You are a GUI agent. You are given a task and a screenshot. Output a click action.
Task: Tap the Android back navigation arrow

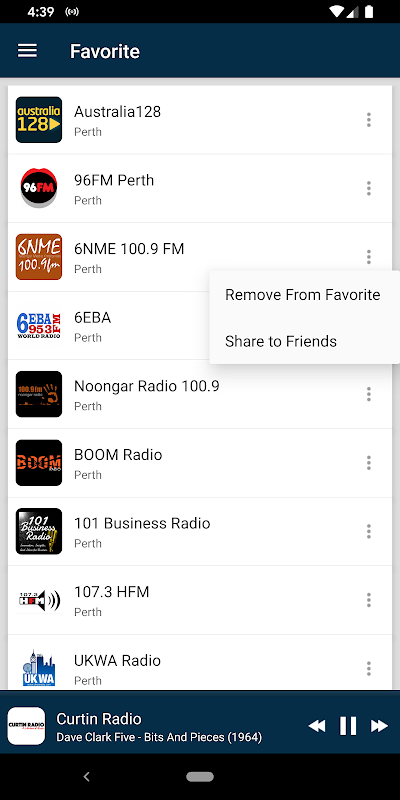pyautogui.click(x=87, y=777)
